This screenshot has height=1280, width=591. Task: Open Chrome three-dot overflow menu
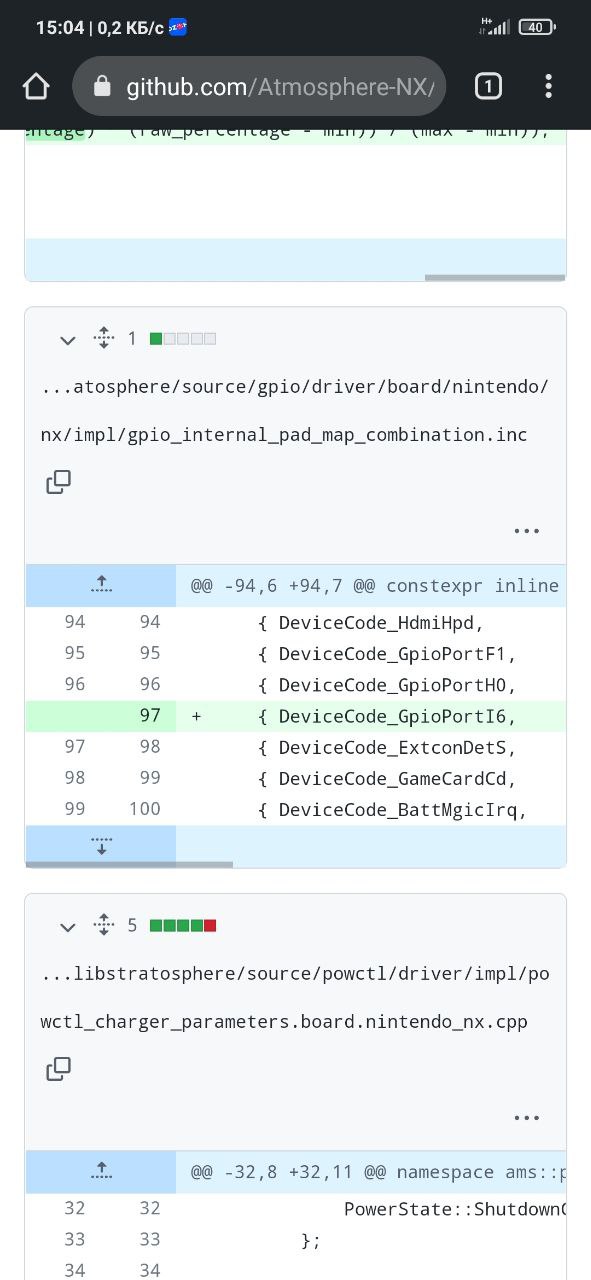pyautogui.click(x=548, y=87)
